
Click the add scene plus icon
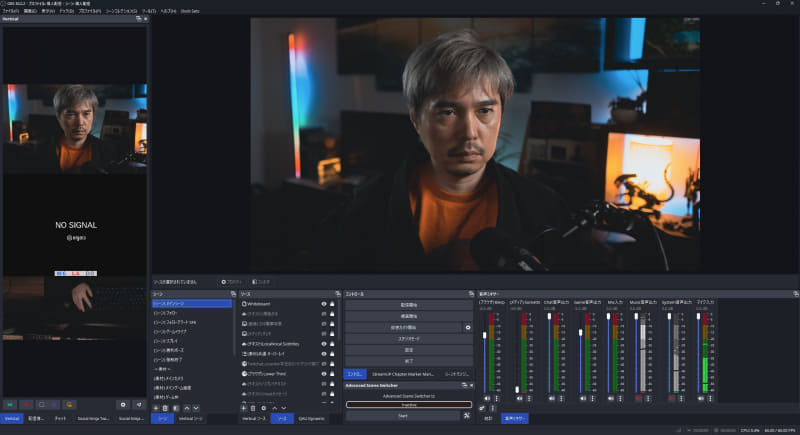click(x=155, y=408)
